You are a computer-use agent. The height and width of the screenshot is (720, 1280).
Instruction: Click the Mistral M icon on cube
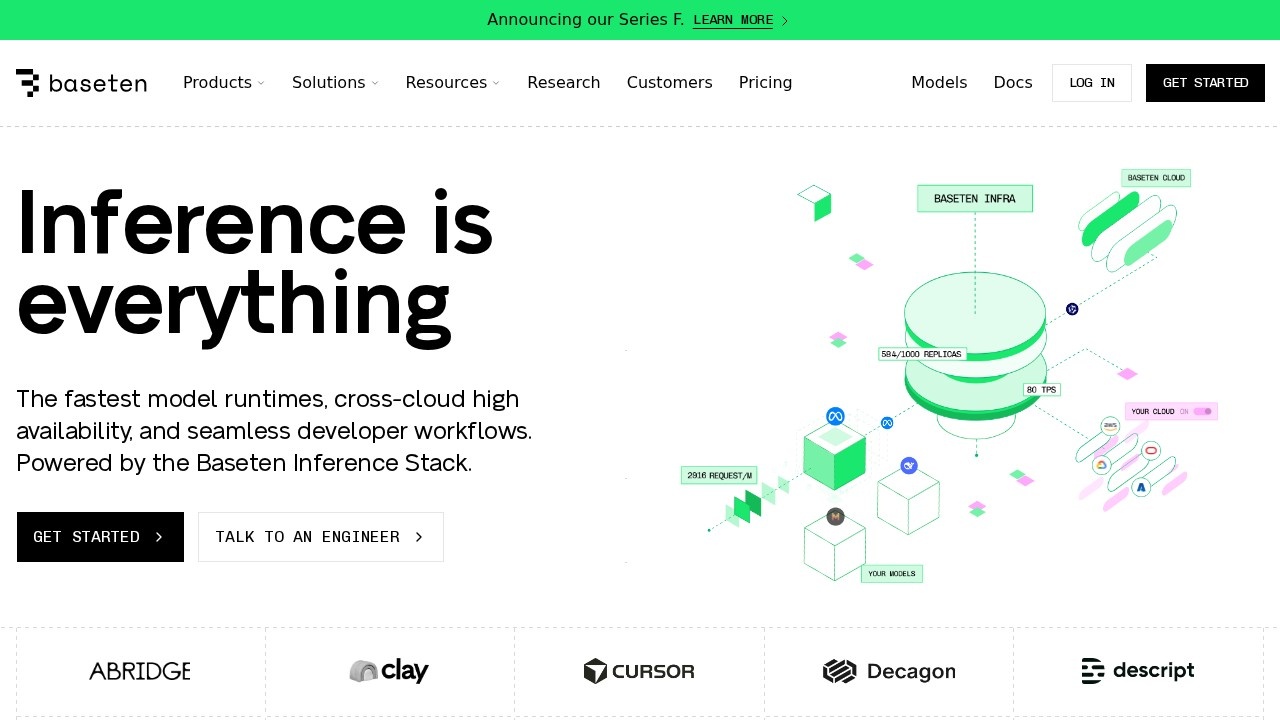(835, 517)
